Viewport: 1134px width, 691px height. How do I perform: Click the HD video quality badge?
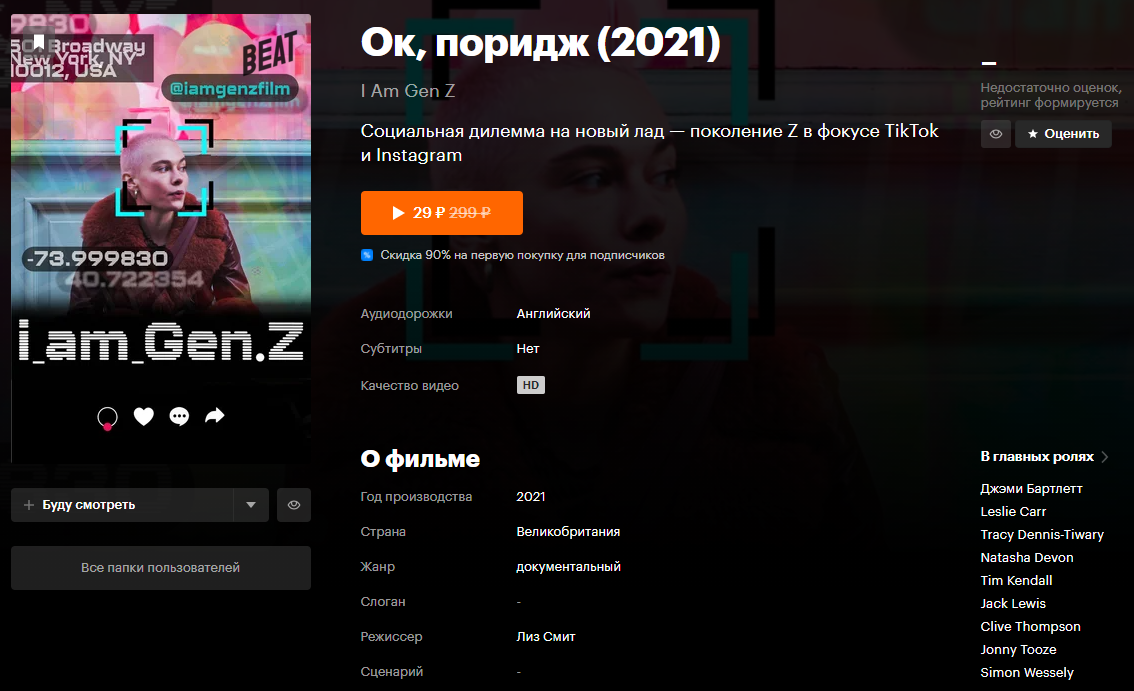coord(531,385)
